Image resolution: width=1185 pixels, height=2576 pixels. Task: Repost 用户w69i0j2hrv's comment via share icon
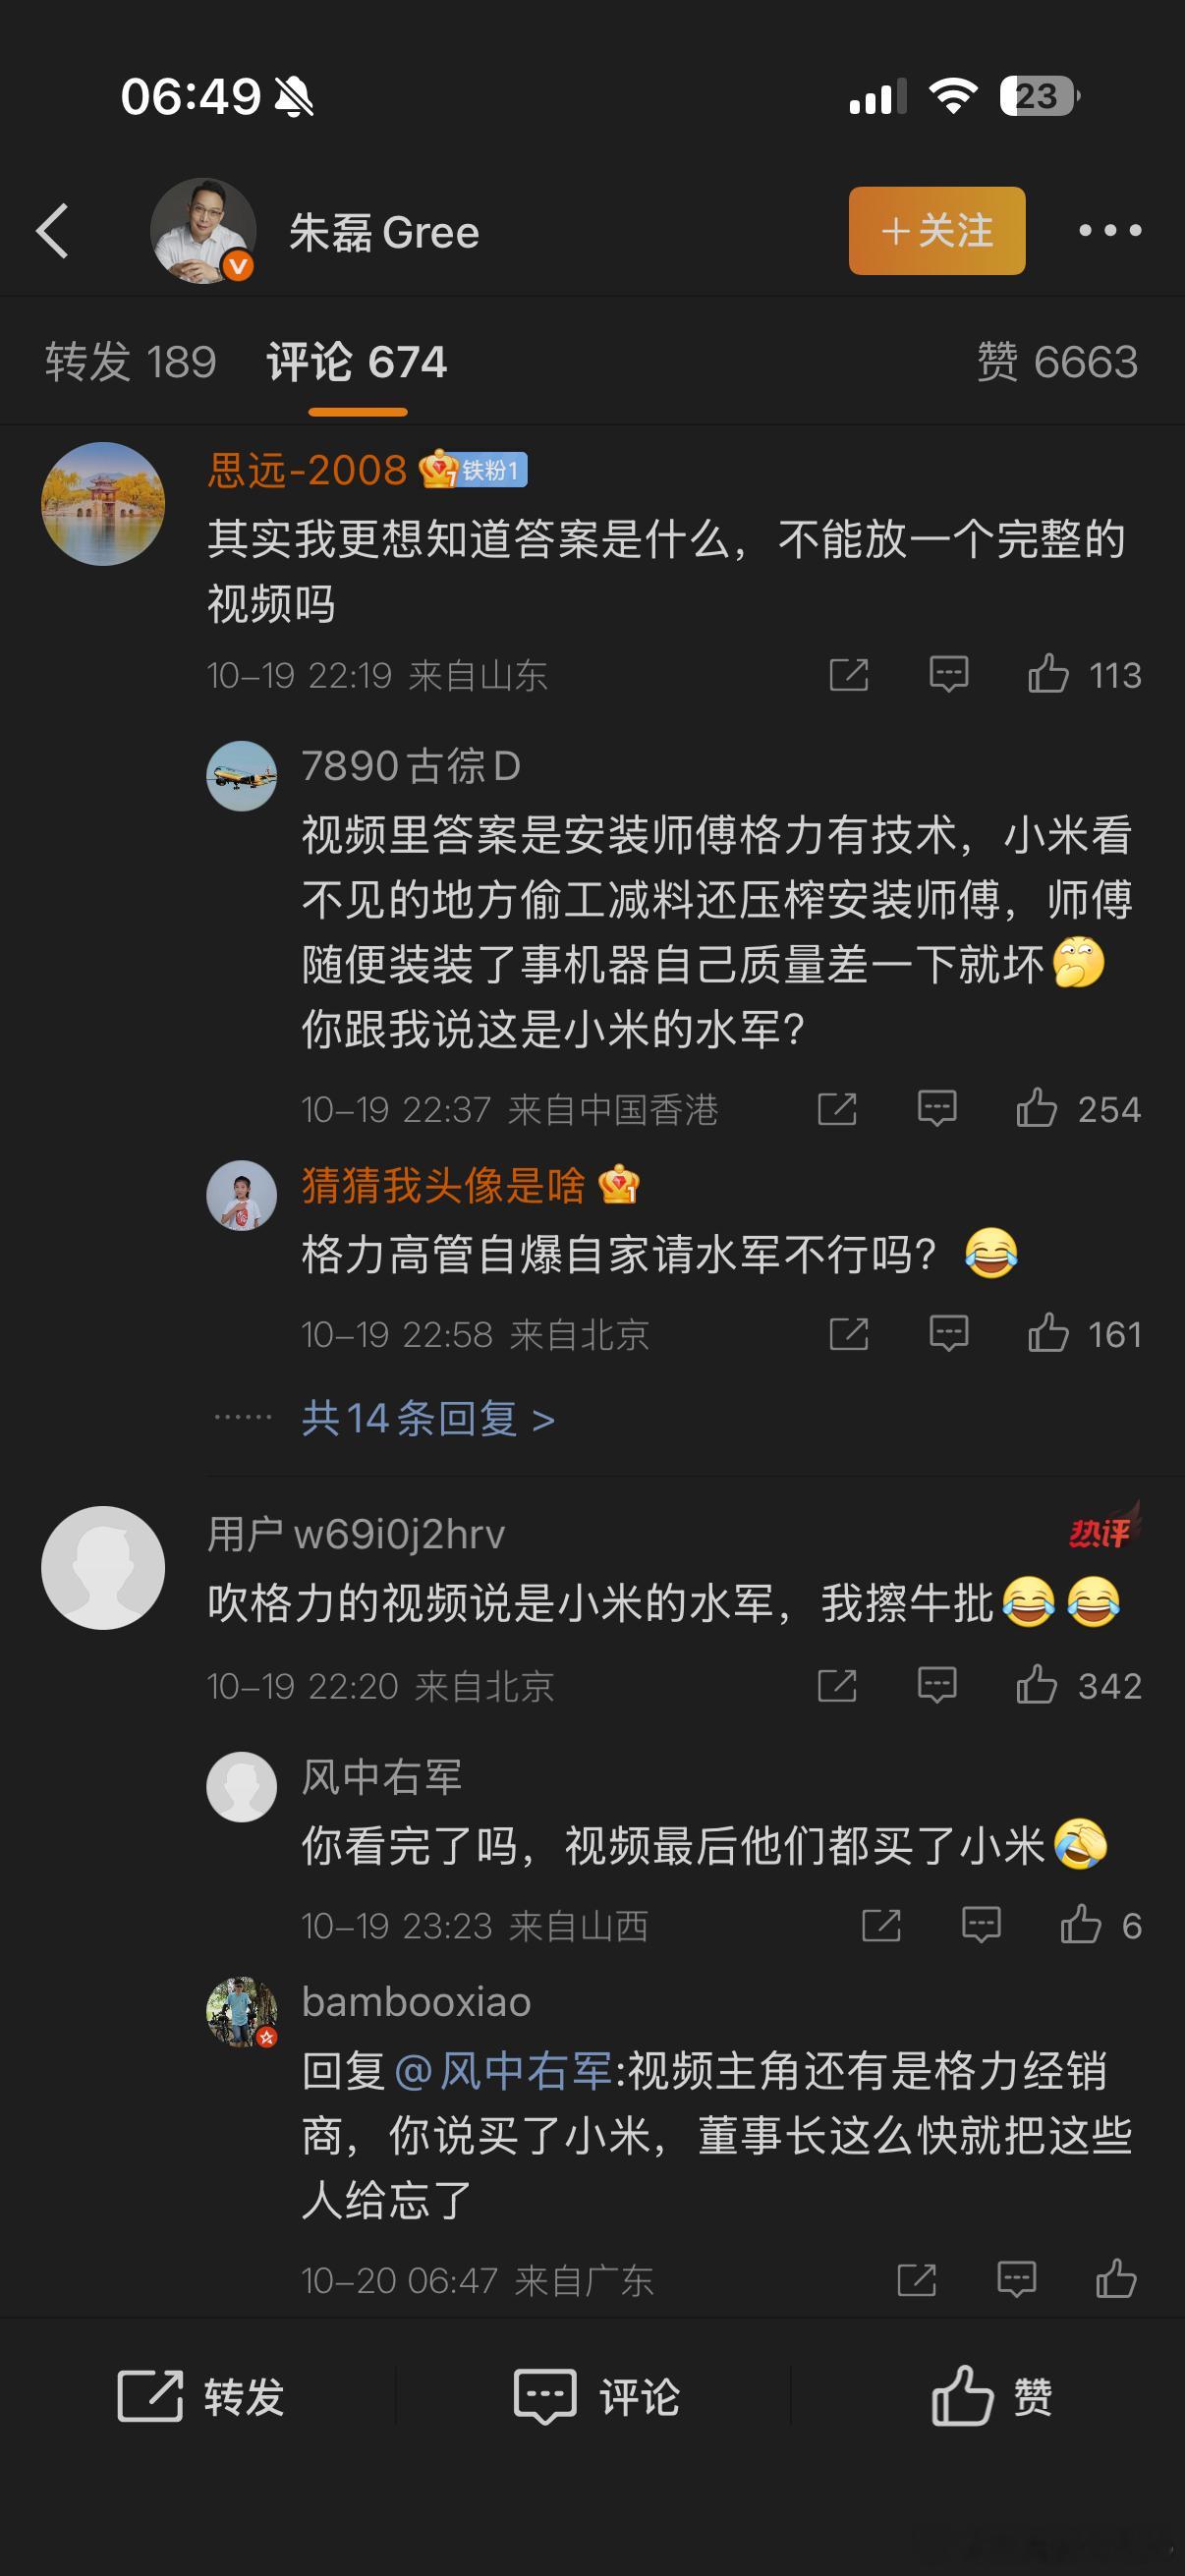837,1686
